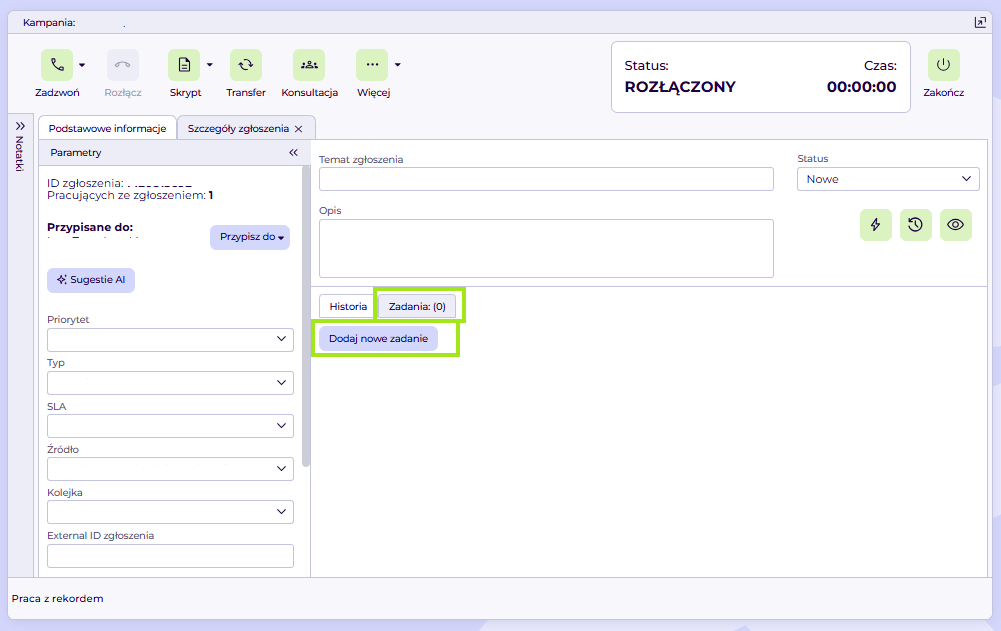This screenshot has width=1001, height=631.
Task: Click the External ID zgłoszenia field
Action: pyautogui.click(x=170, y=556)
